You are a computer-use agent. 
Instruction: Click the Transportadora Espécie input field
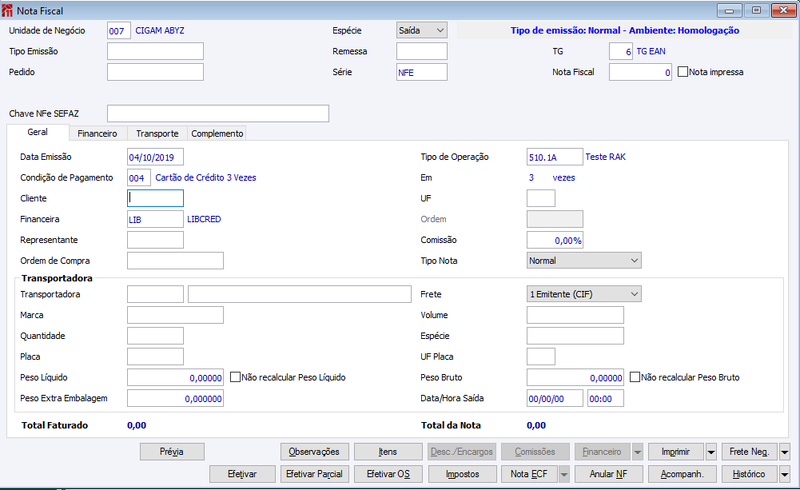pos(575,336)
